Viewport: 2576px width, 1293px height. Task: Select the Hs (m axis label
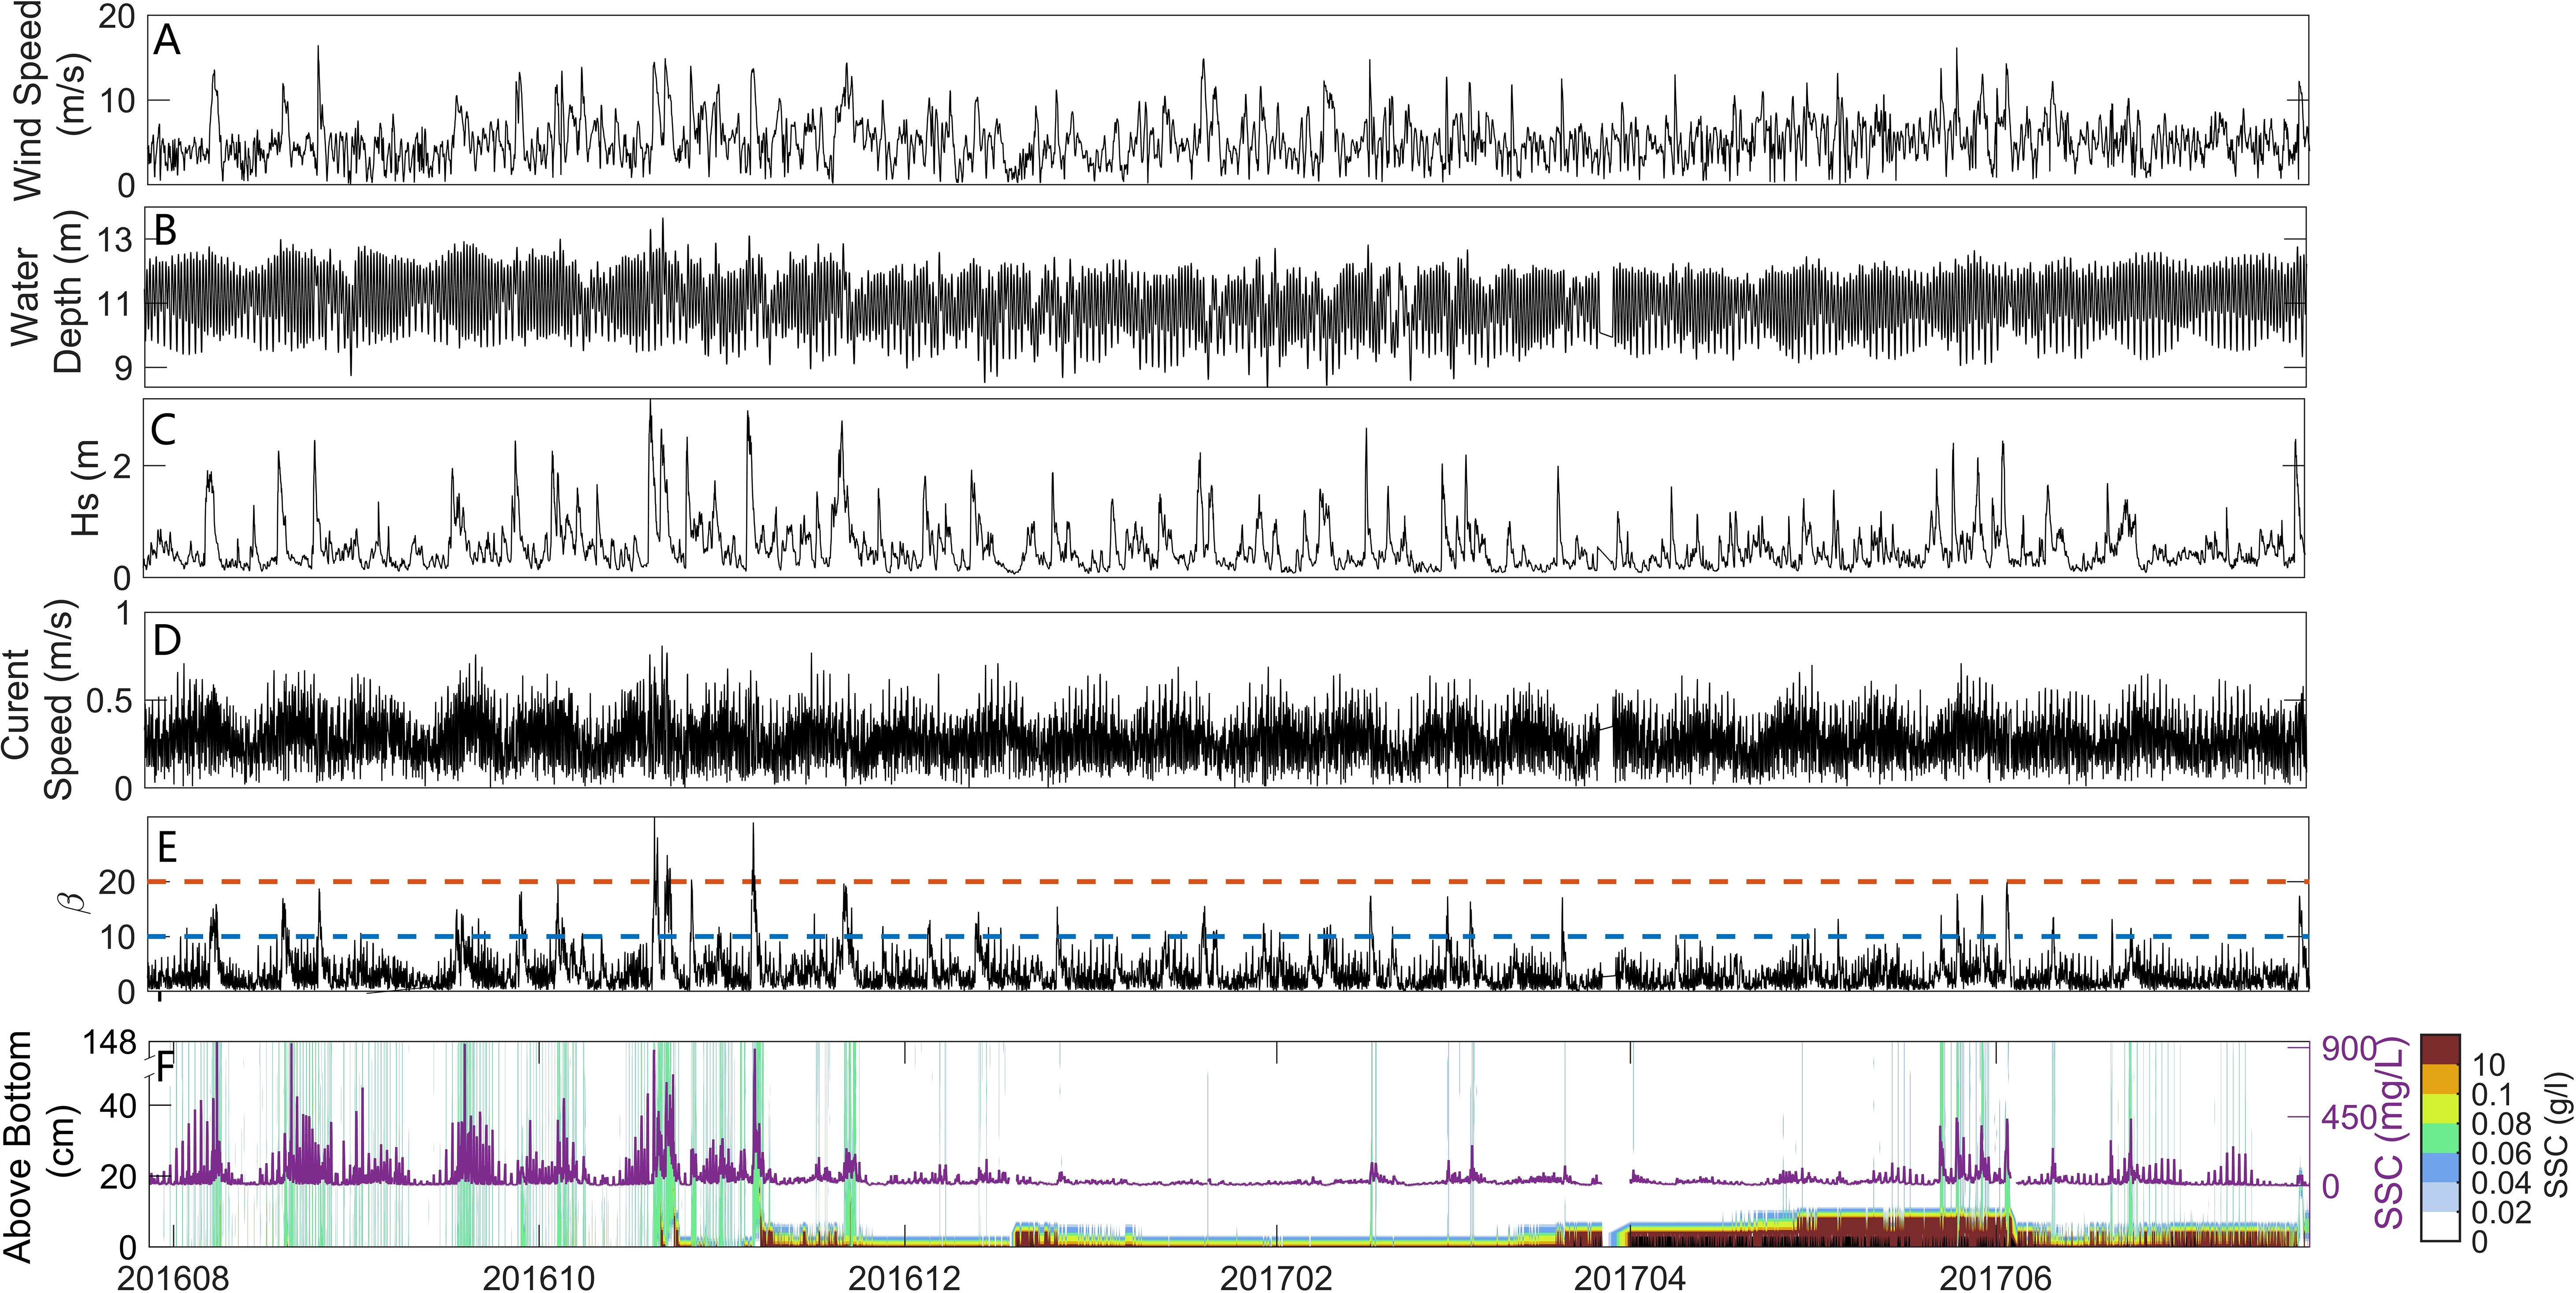coord(88,488)
